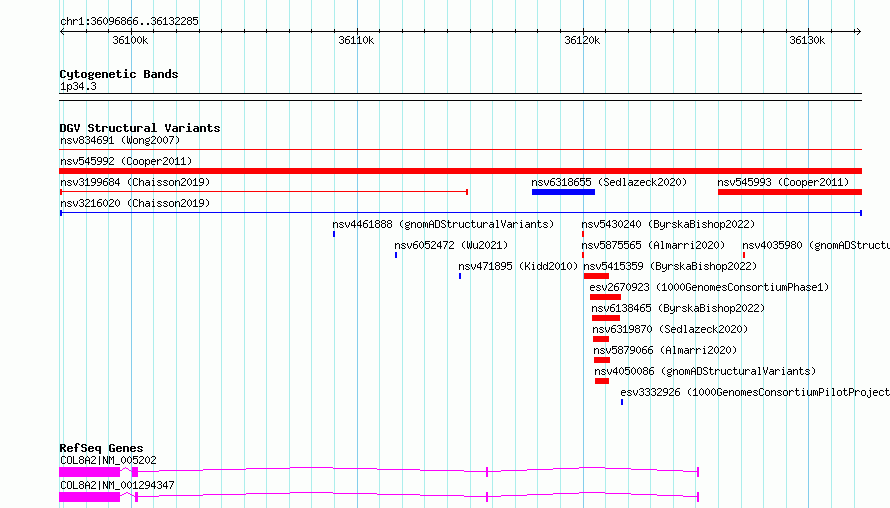
Task: Click the red bar under nsv5415359
Action: click(x=596, y=276)
